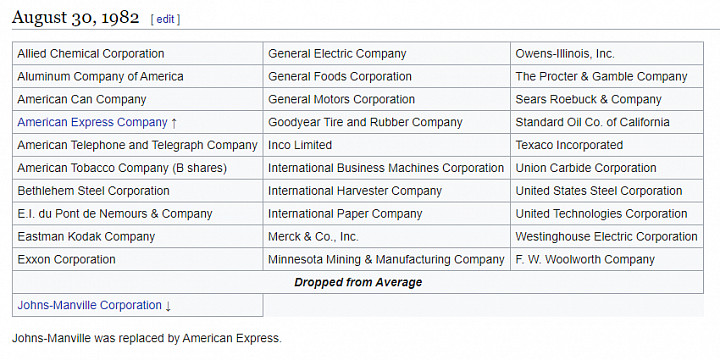
Task: Select the Union Carbide Corporation cell
Action: click(607, 168)
